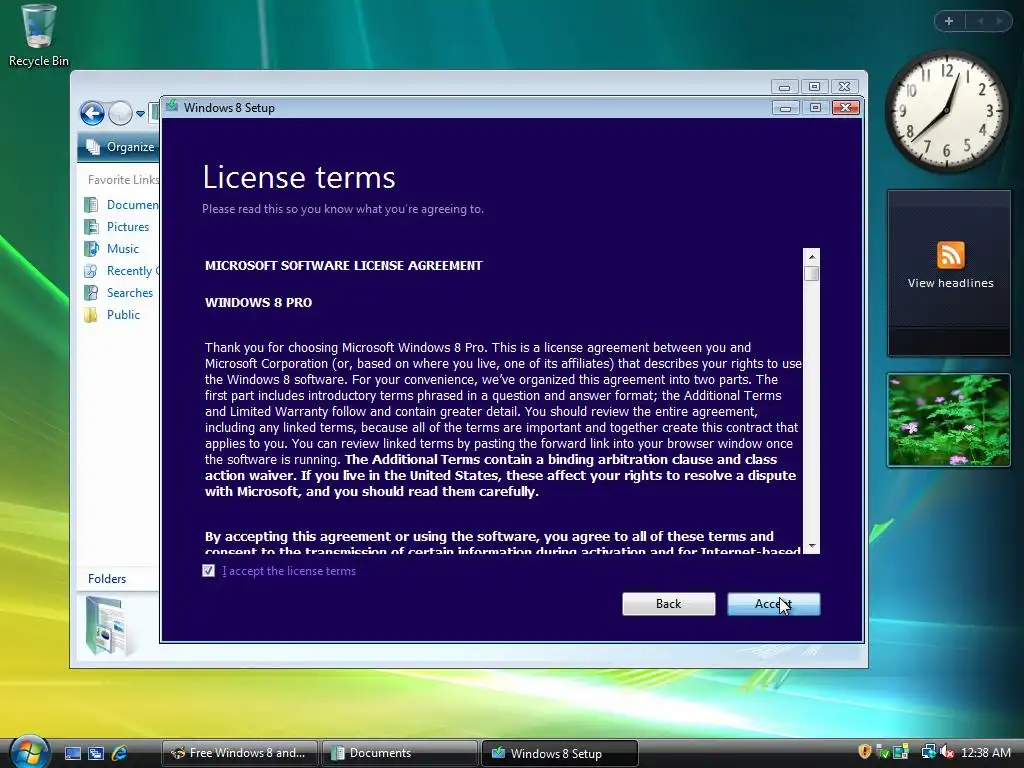Click the Forward arrow in Documents window
Screen dimensions: 1024x768
coord(120,114)
